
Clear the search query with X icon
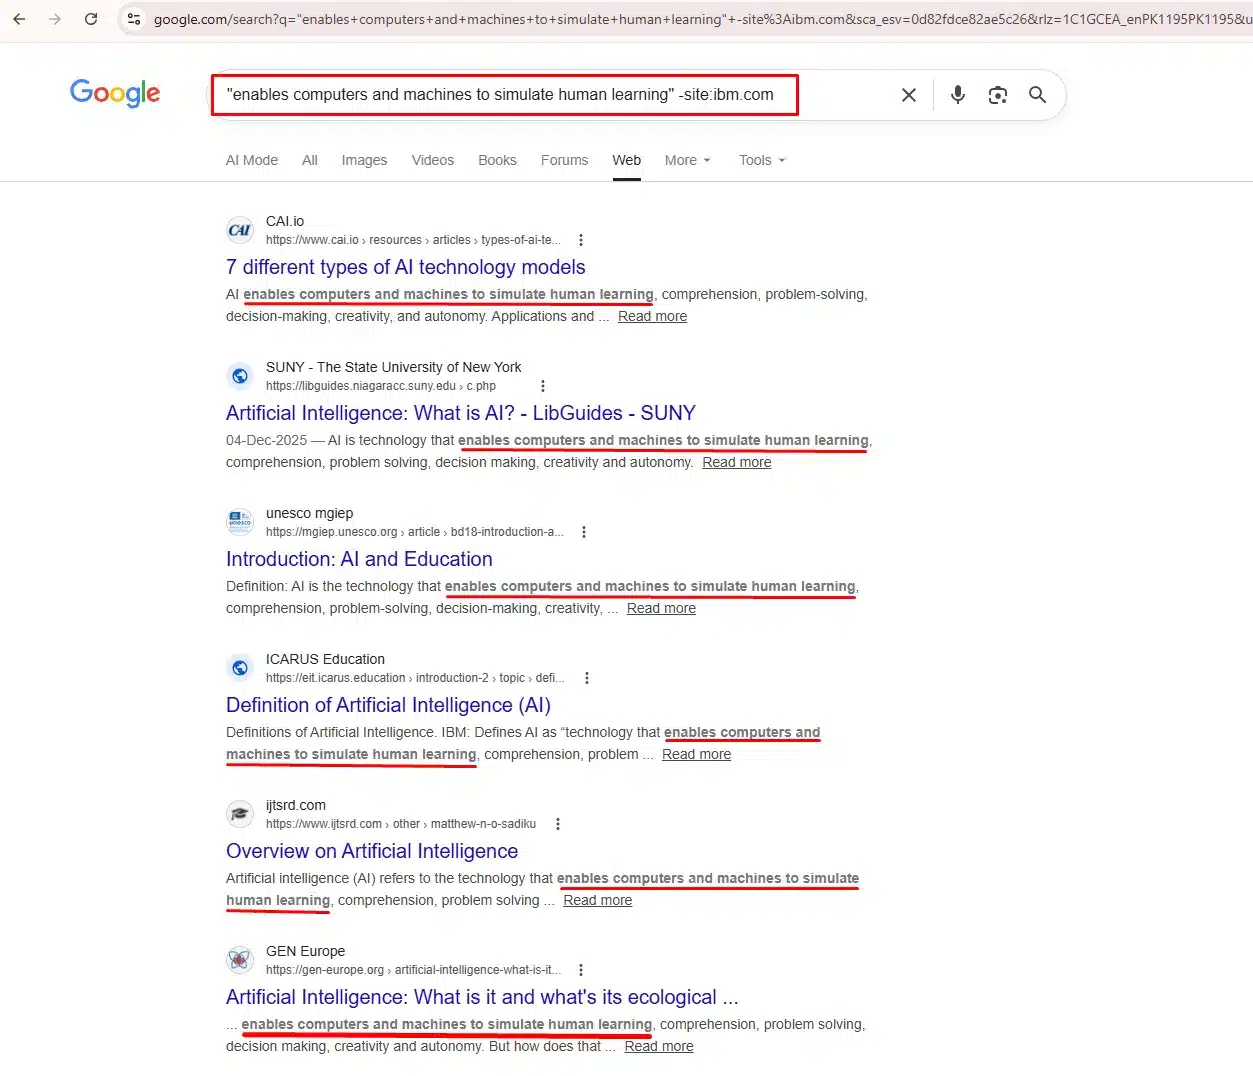coord(909,95)
